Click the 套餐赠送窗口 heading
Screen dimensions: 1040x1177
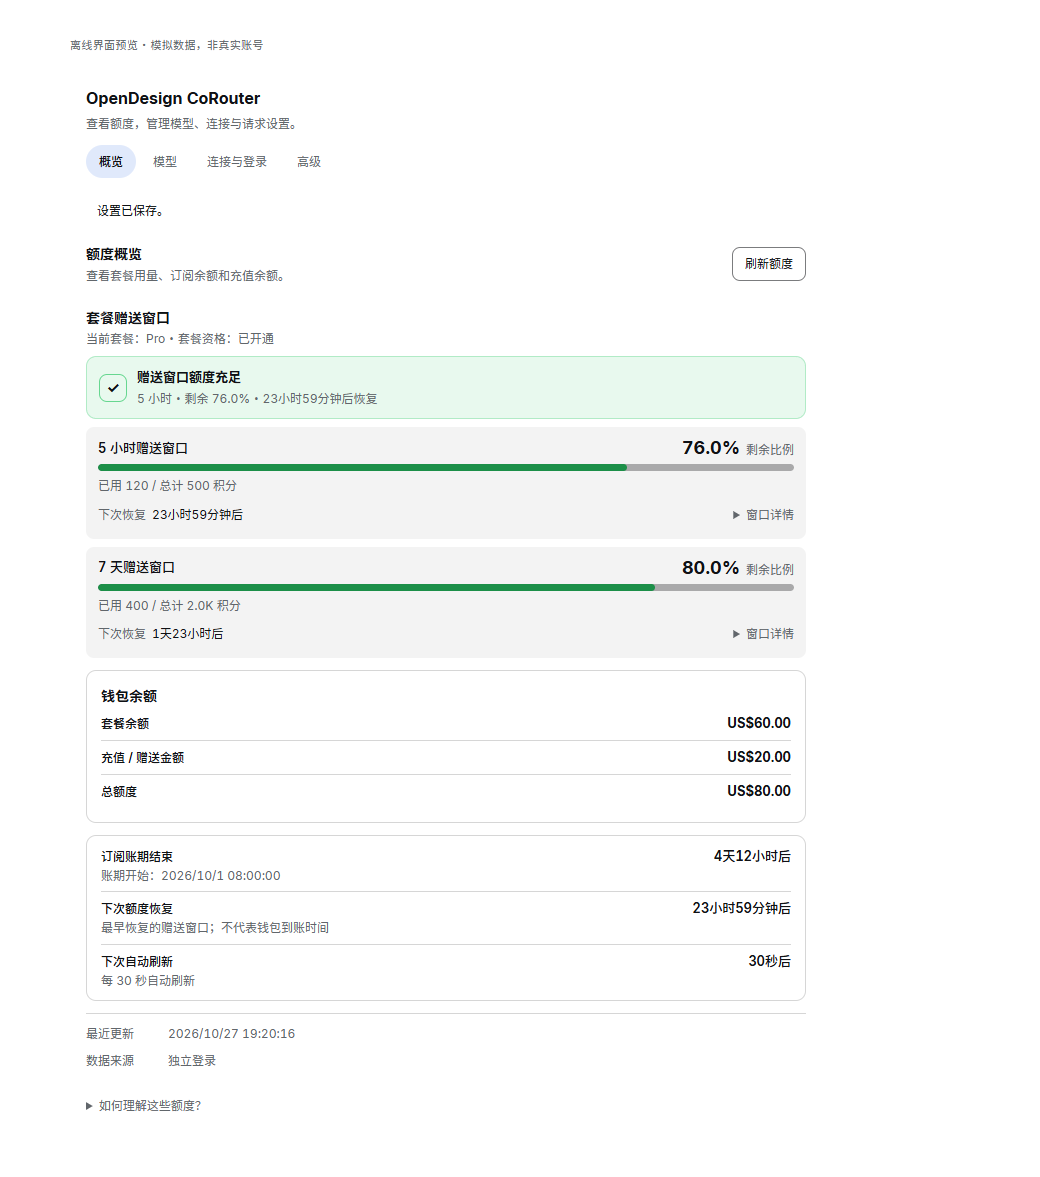pos(128,318)
